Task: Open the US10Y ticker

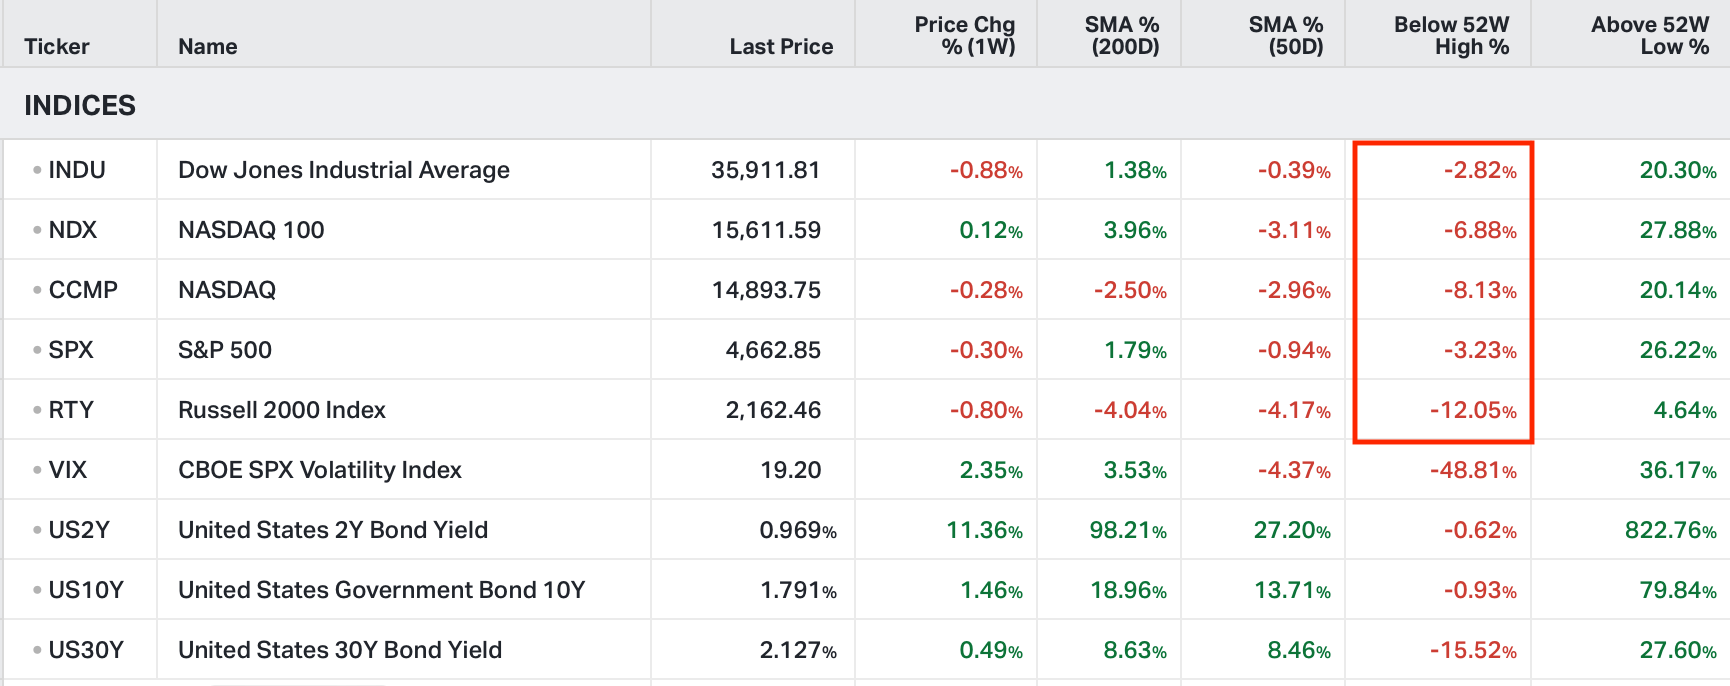Action: [86, 590]
